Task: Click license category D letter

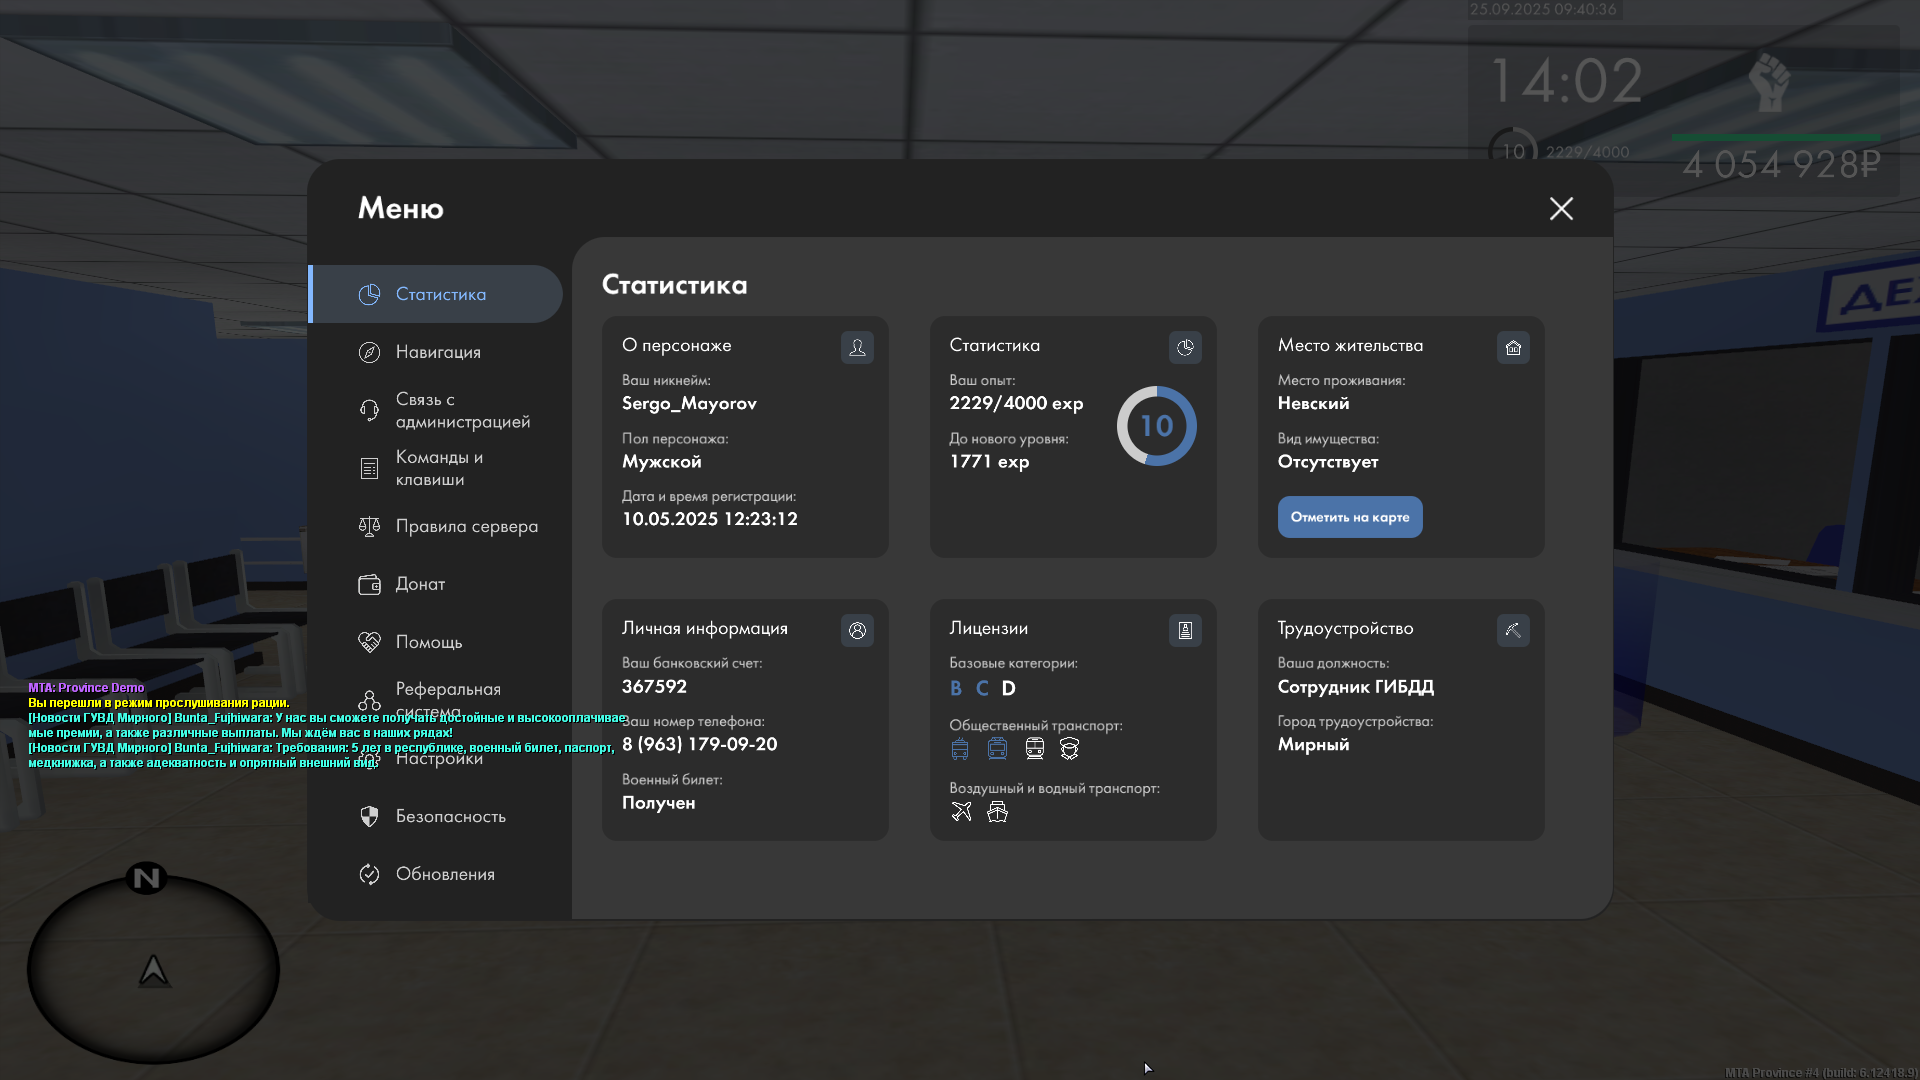Action: click(1008, 688)
